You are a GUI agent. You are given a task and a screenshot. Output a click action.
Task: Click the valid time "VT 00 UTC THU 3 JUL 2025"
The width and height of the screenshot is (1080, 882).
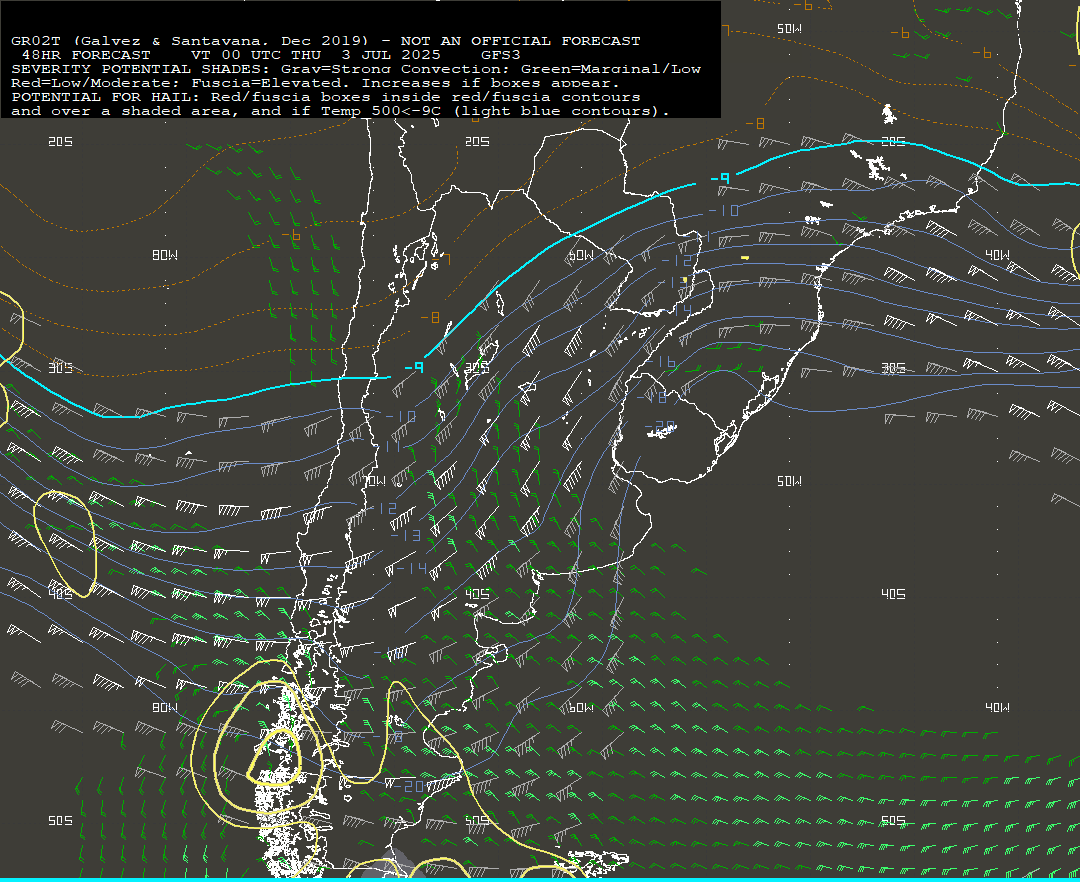(315, 55)
